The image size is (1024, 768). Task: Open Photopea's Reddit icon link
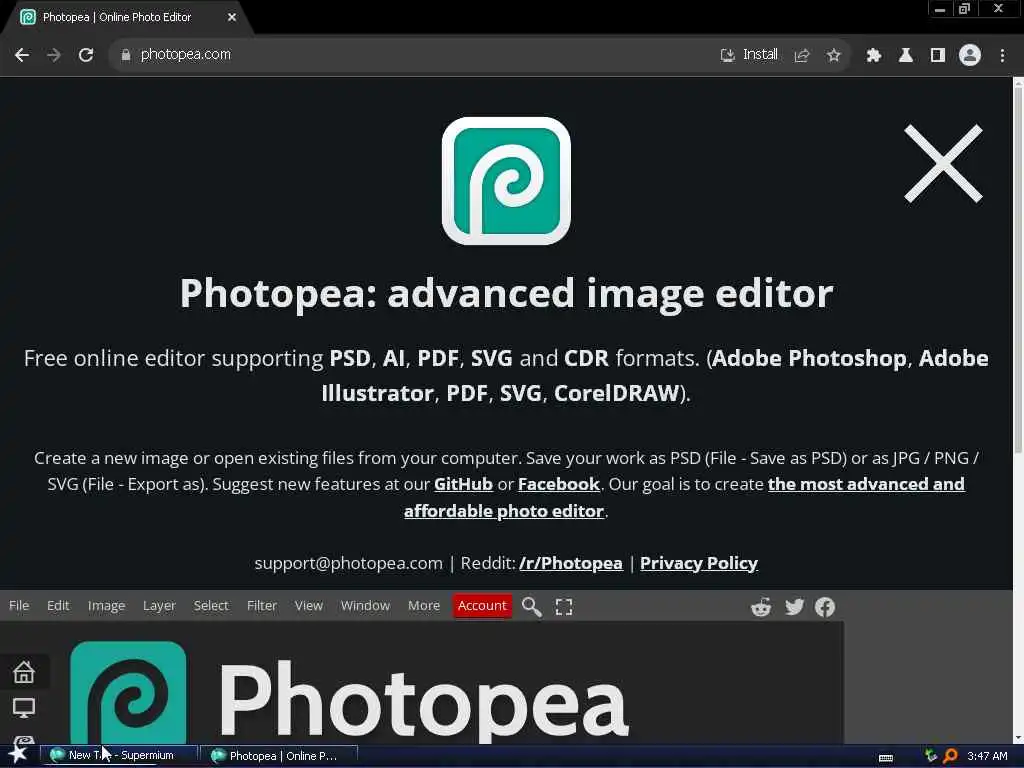pos(761,607)
